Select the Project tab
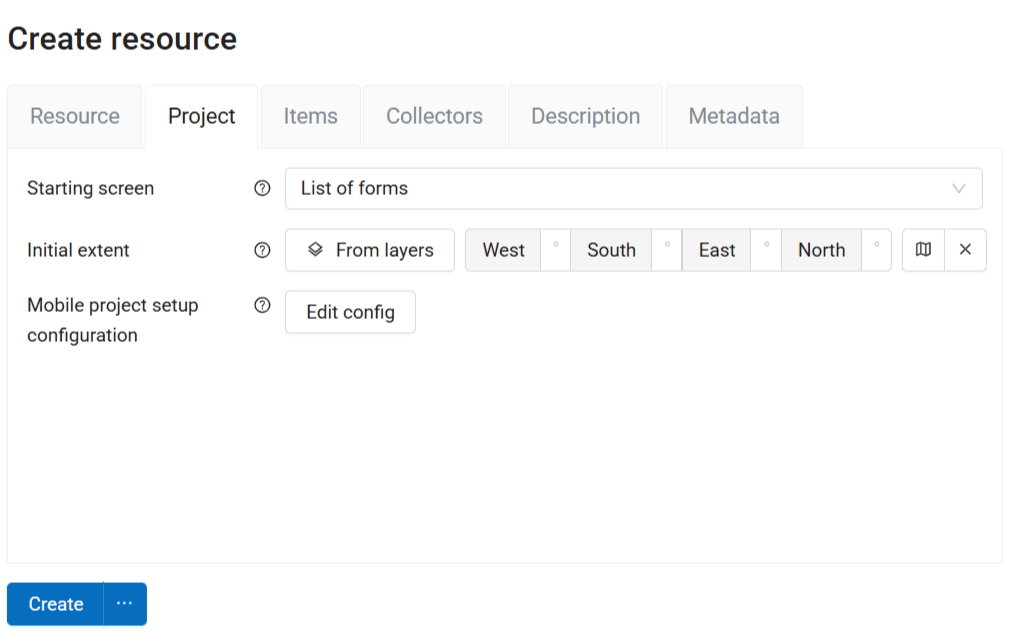 pyautogui.click(x=202, y=116)
